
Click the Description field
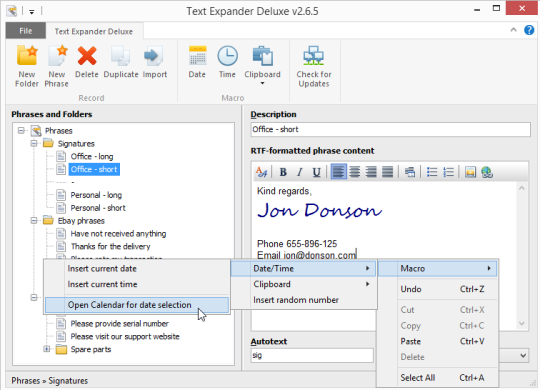click(391, 129)
